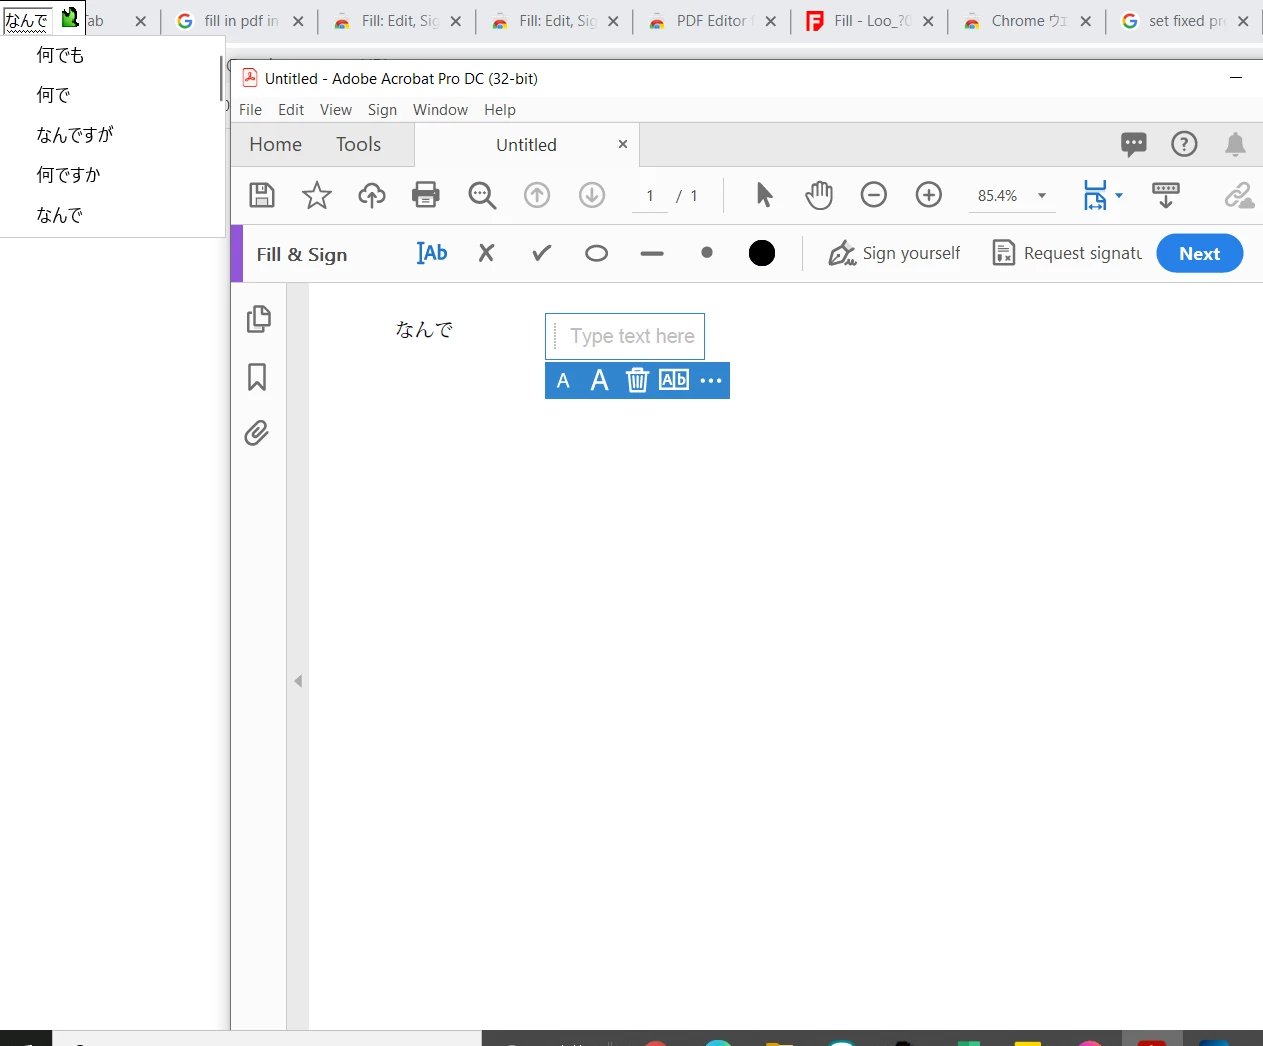Increase text size with the large A
The width and height of the screenshot is (1263, 1046).
tap(599, 380)
